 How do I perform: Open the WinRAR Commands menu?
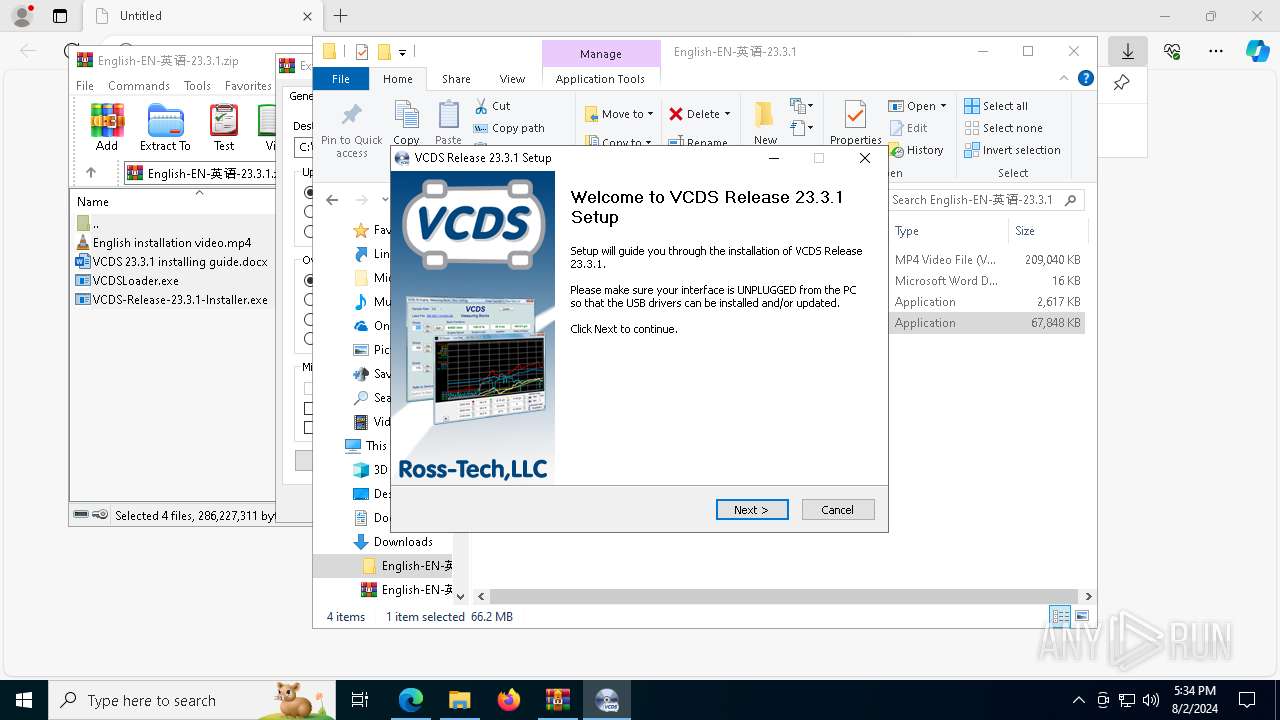coord(139,86)
